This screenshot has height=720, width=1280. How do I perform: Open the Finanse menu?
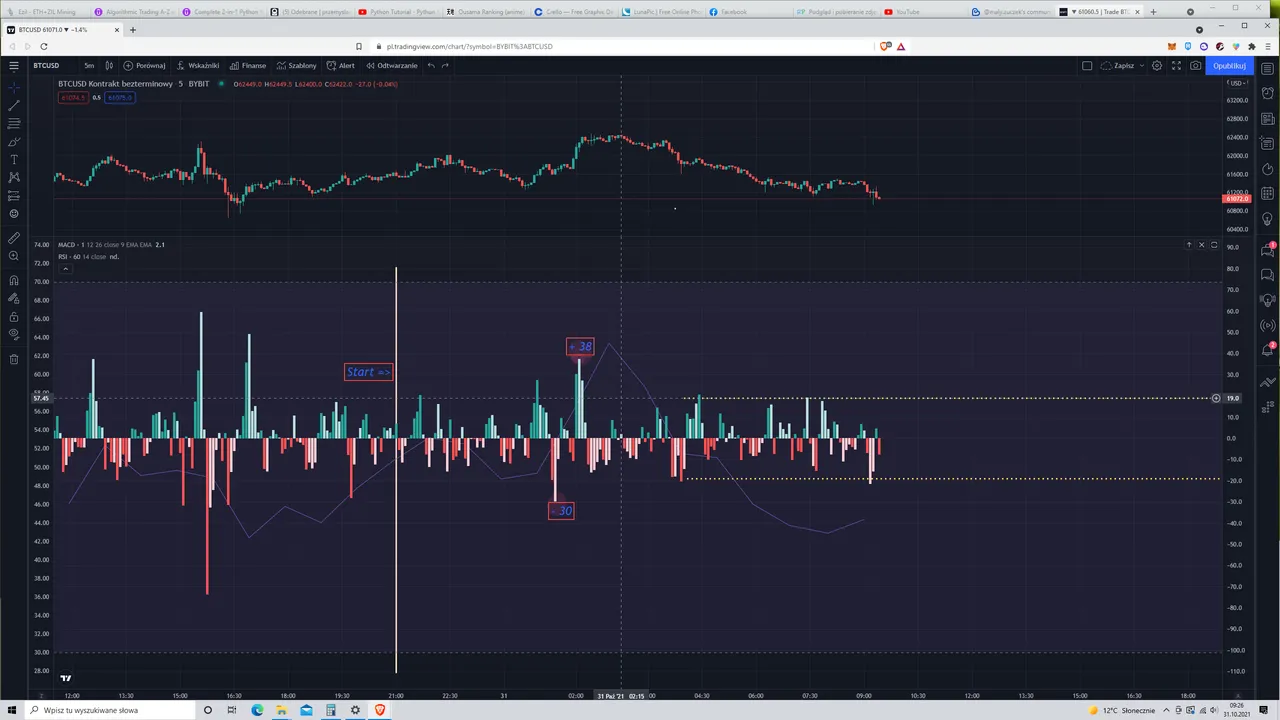click(x=248, y=65)
